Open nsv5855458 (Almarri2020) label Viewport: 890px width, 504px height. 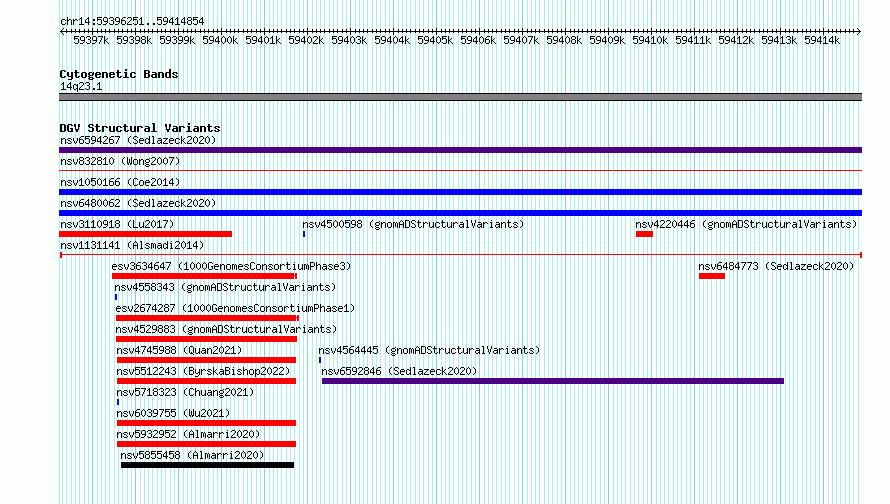[x=192, y=455]
